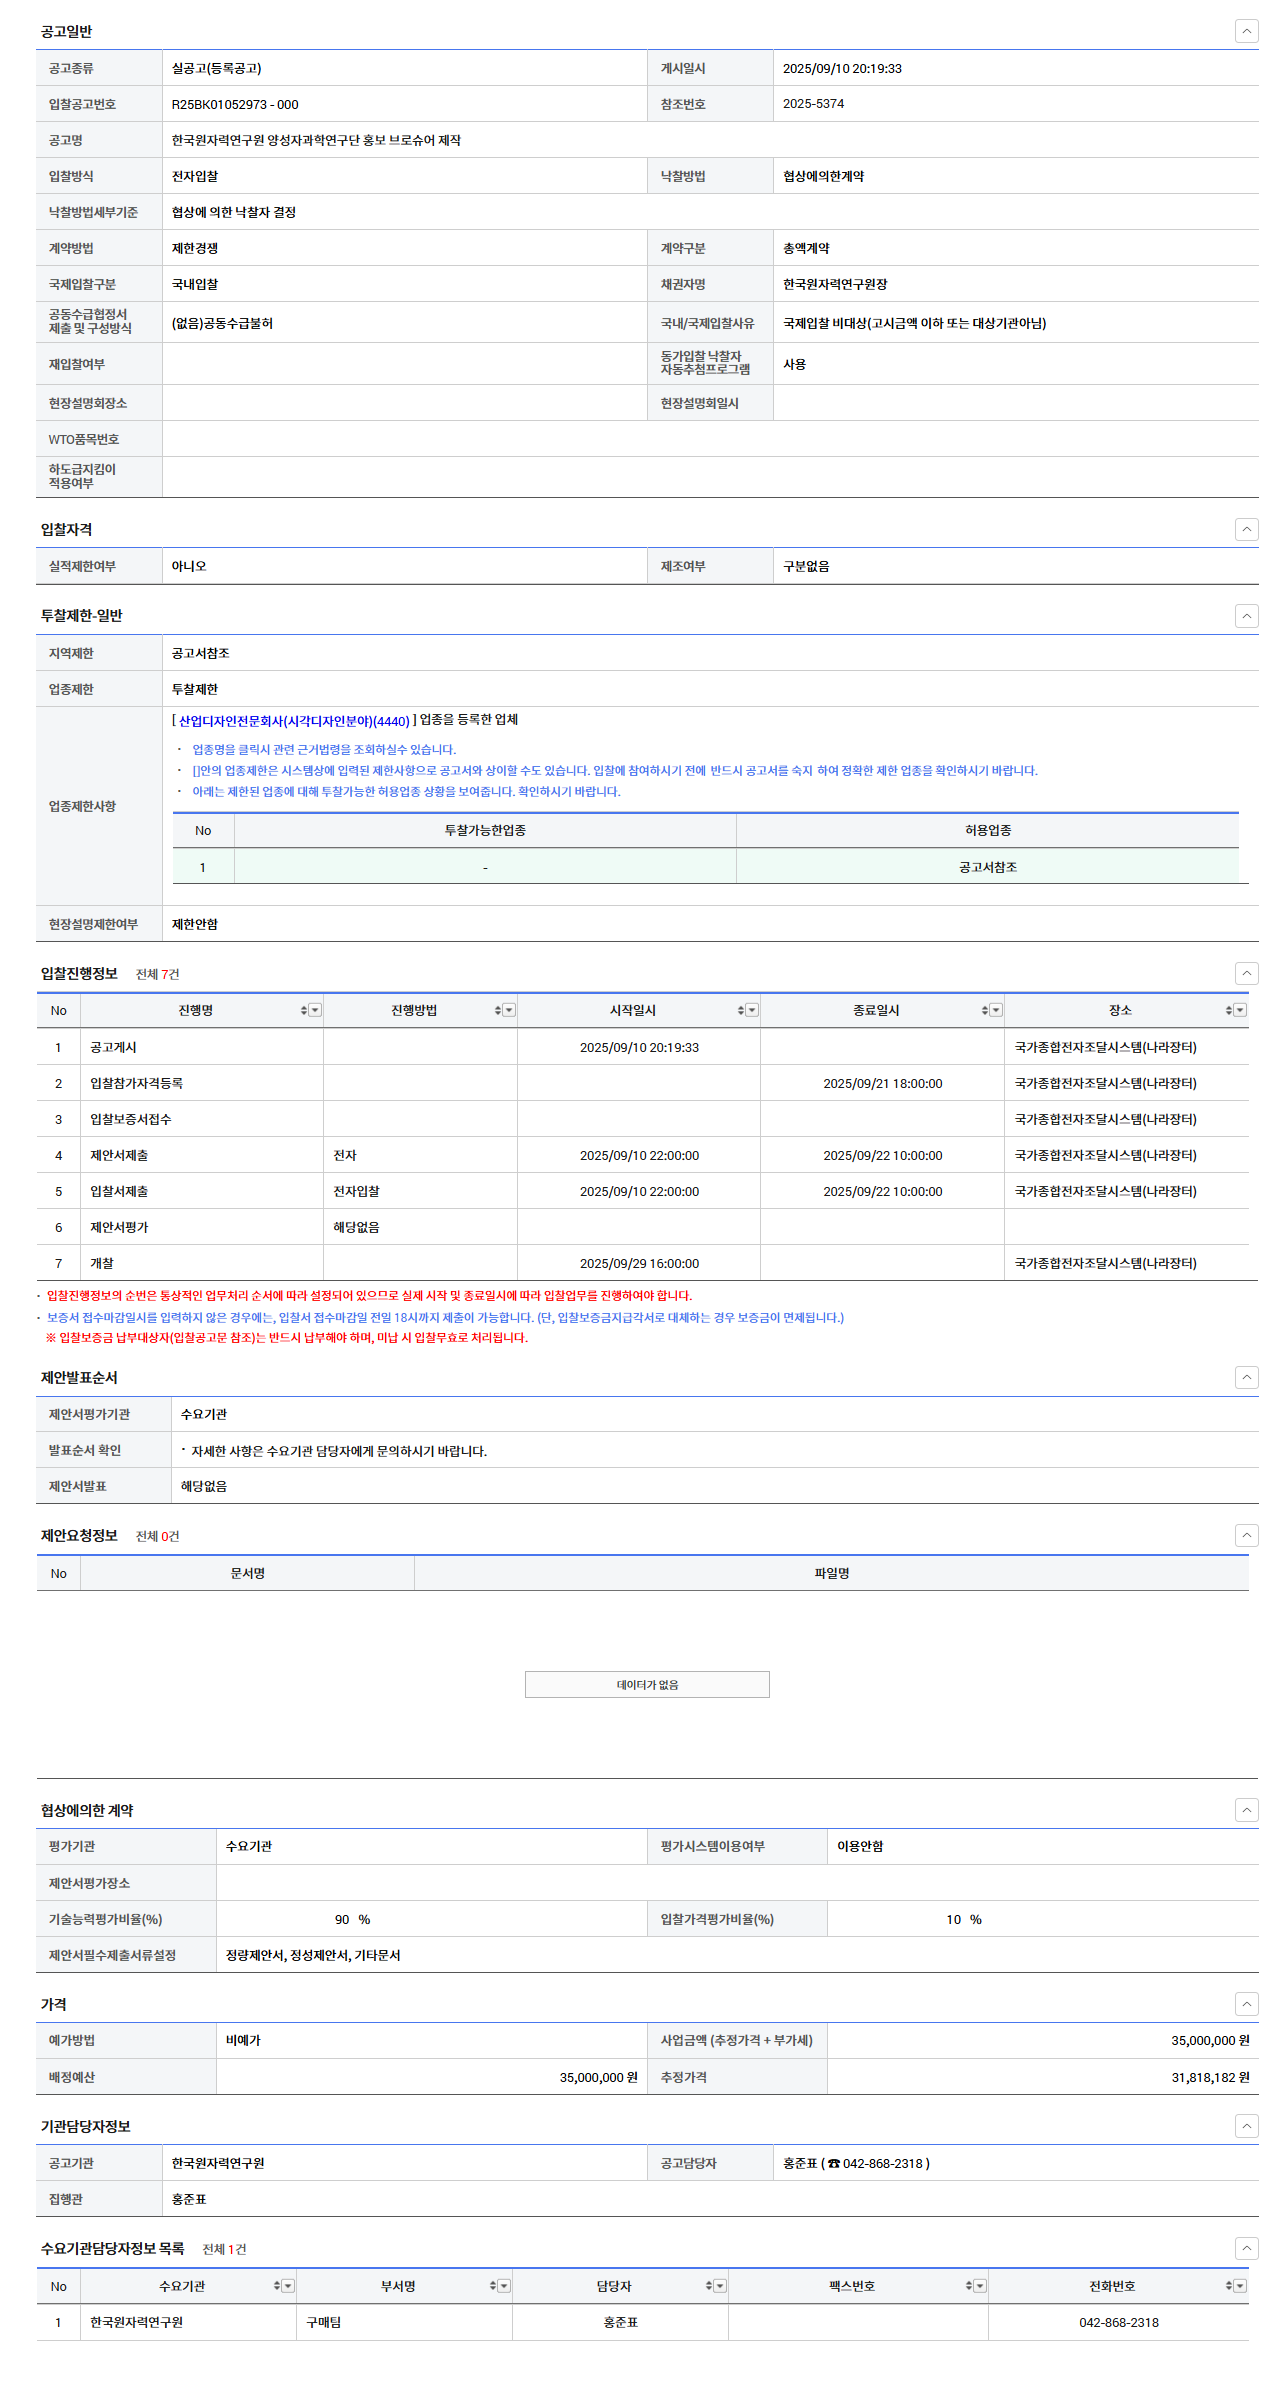This screenshot has width=1287, height=2385.
Task: Sort the 부서명 column
Action: point(493,2286)
